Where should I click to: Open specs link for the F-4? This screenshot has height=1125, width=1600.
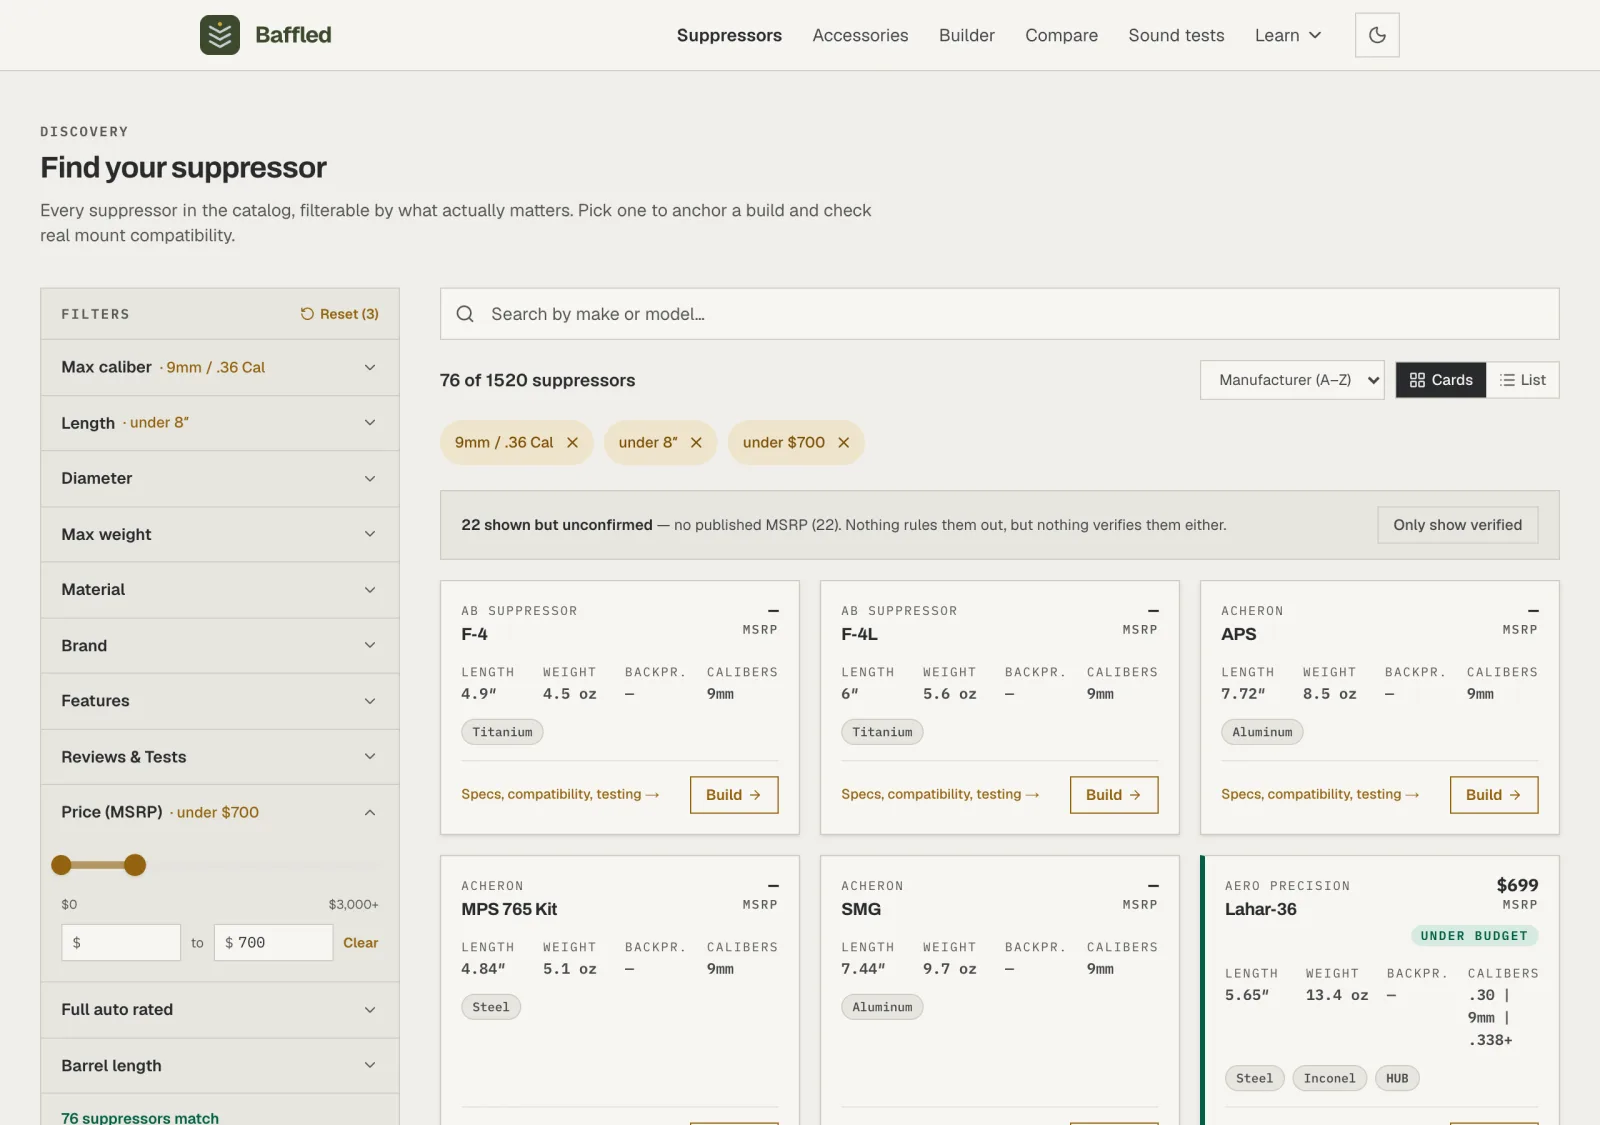(560, 794)
